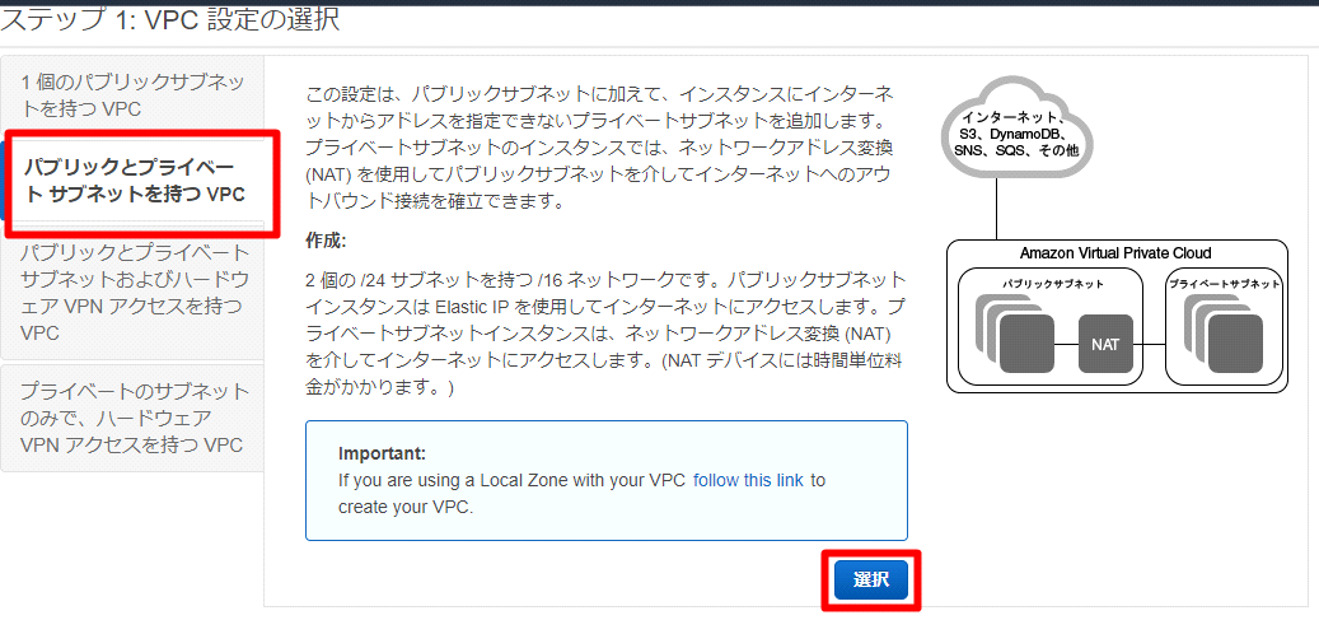Click the connector between NAT and private subnet
Image resolution: width=1319 pixels, height=620 pixels.
coord(1150,344)
